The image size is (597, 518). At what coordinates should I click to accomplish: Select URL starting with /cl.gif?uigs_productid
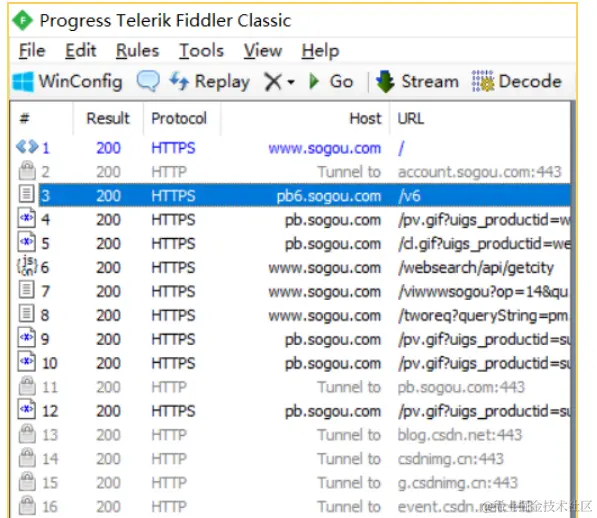484,244
